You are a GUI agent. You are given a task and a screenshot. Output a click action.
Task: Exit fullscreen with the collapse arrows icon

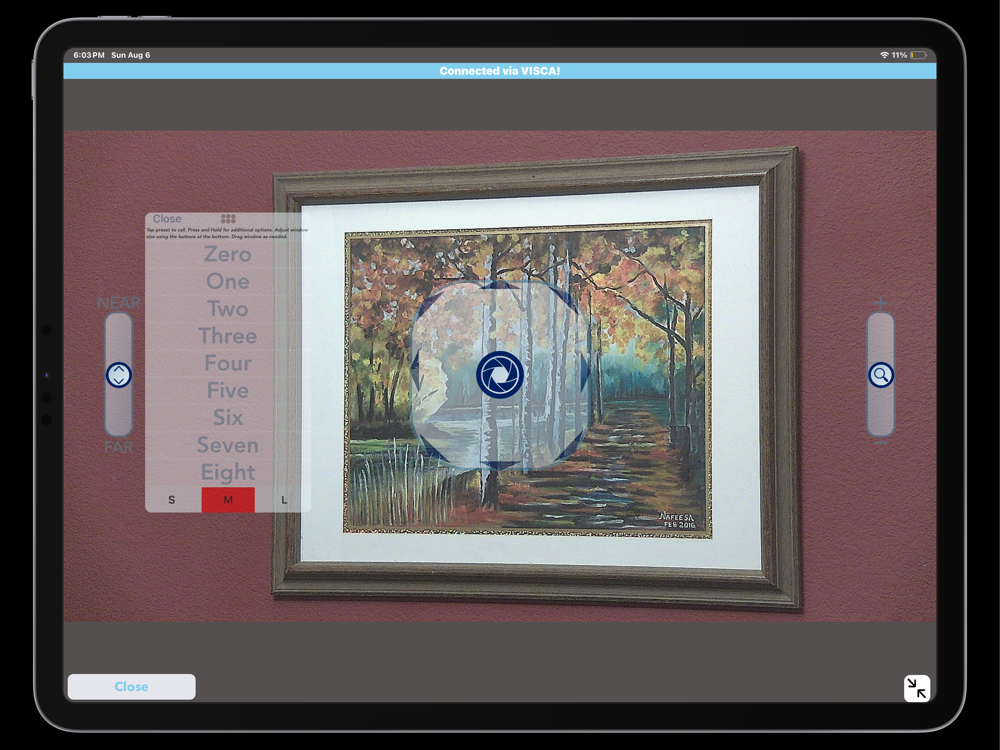917,688
